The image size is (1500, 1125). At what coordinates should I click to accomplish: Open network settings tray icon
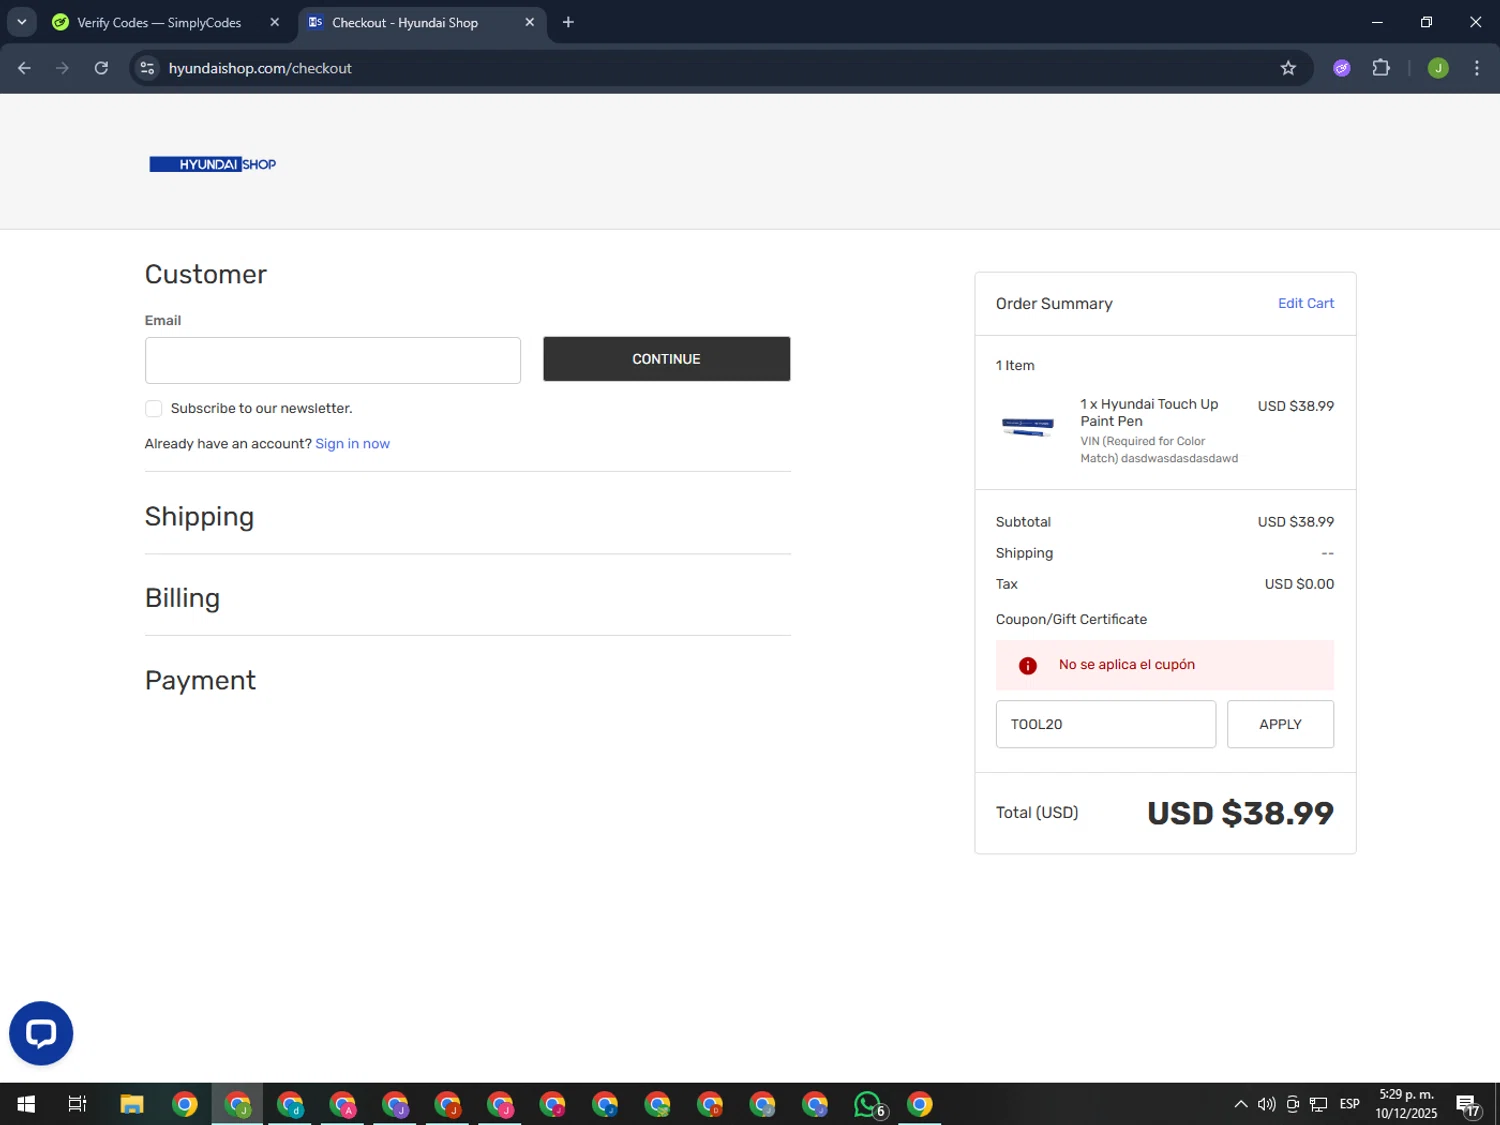click(1319, 1104)
